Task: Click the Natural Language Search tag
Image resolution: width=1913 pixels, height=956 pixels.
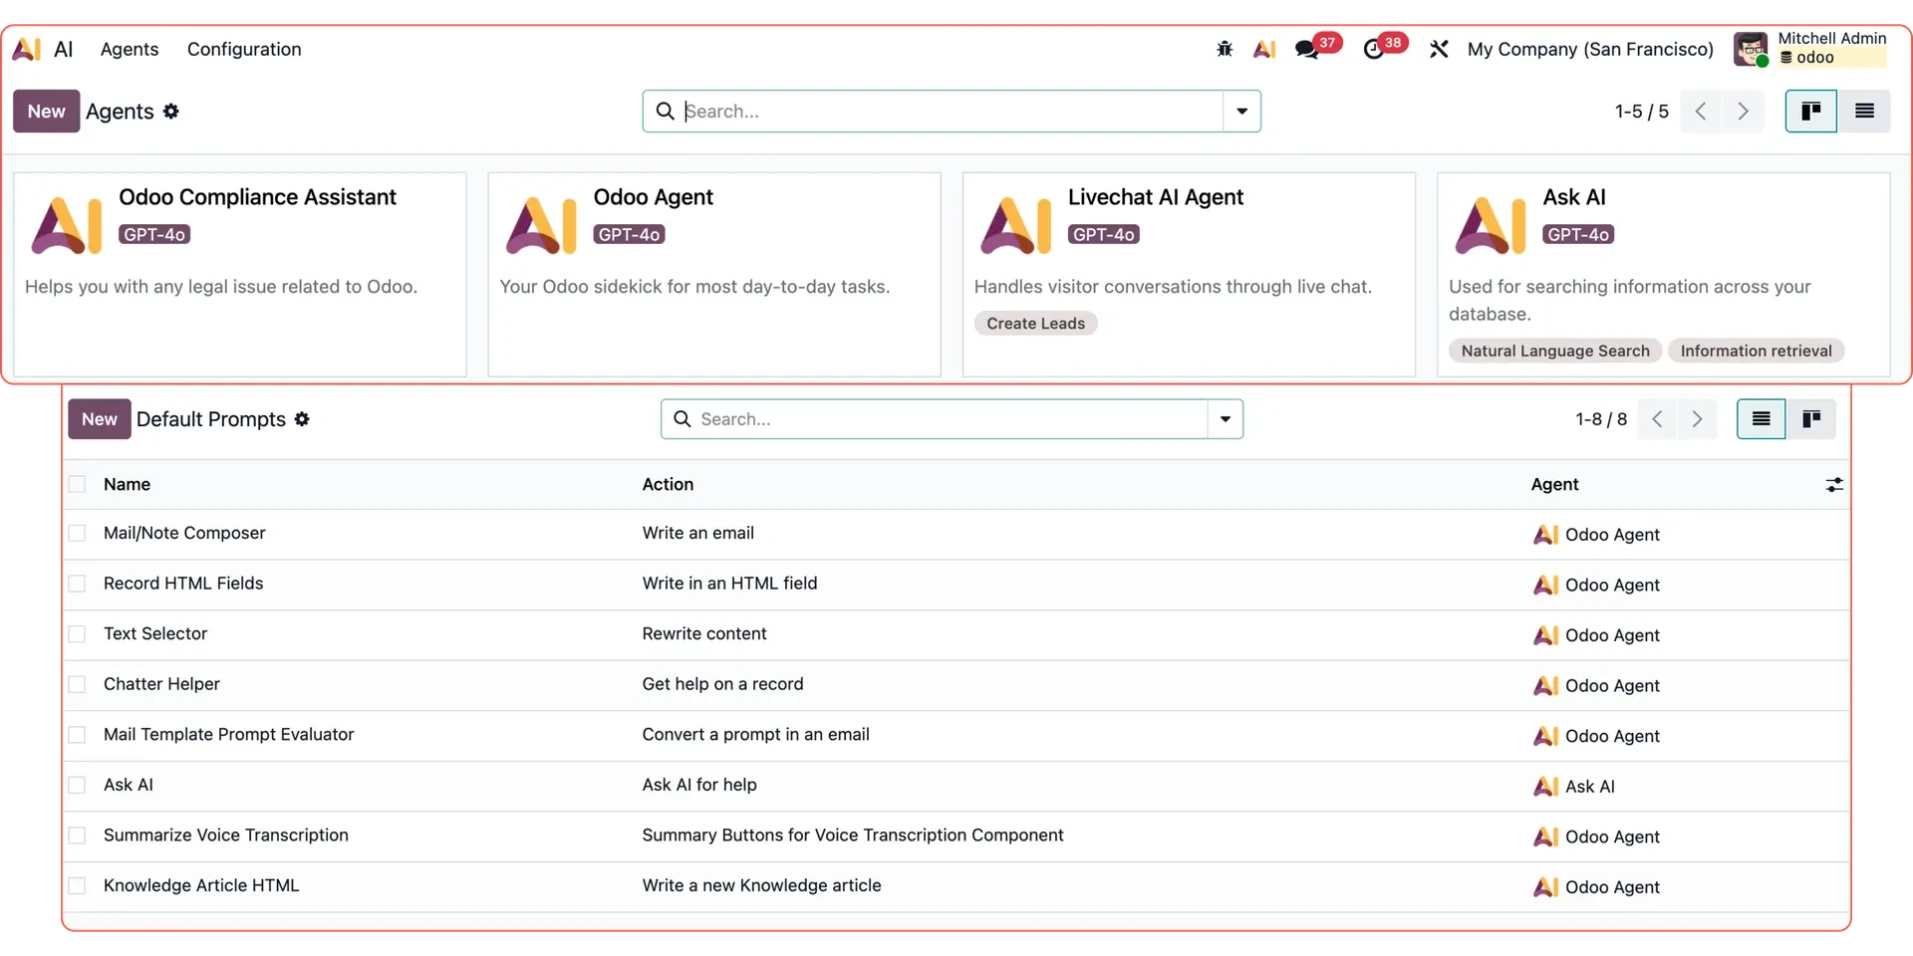Action: pos(1555,351)
